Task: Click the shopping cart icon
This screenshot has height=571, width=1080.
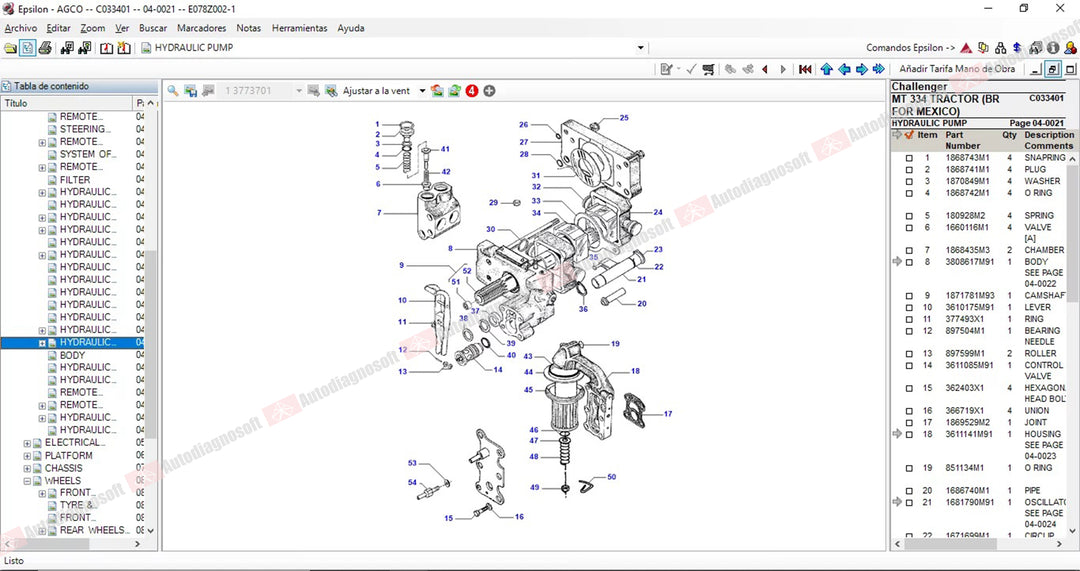Action: coord(708,69)
